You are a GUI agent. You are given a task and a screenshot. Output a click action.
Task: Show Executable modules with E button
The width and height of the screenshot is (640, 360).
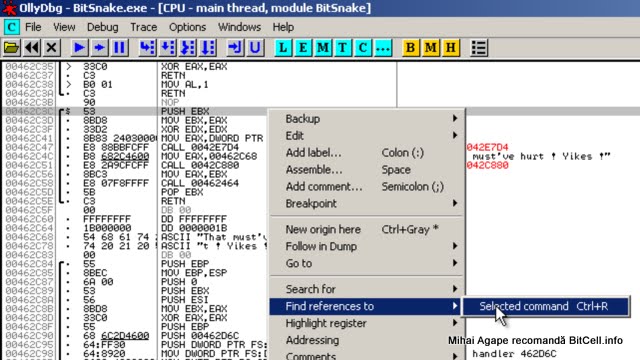(x=303, y=48)
